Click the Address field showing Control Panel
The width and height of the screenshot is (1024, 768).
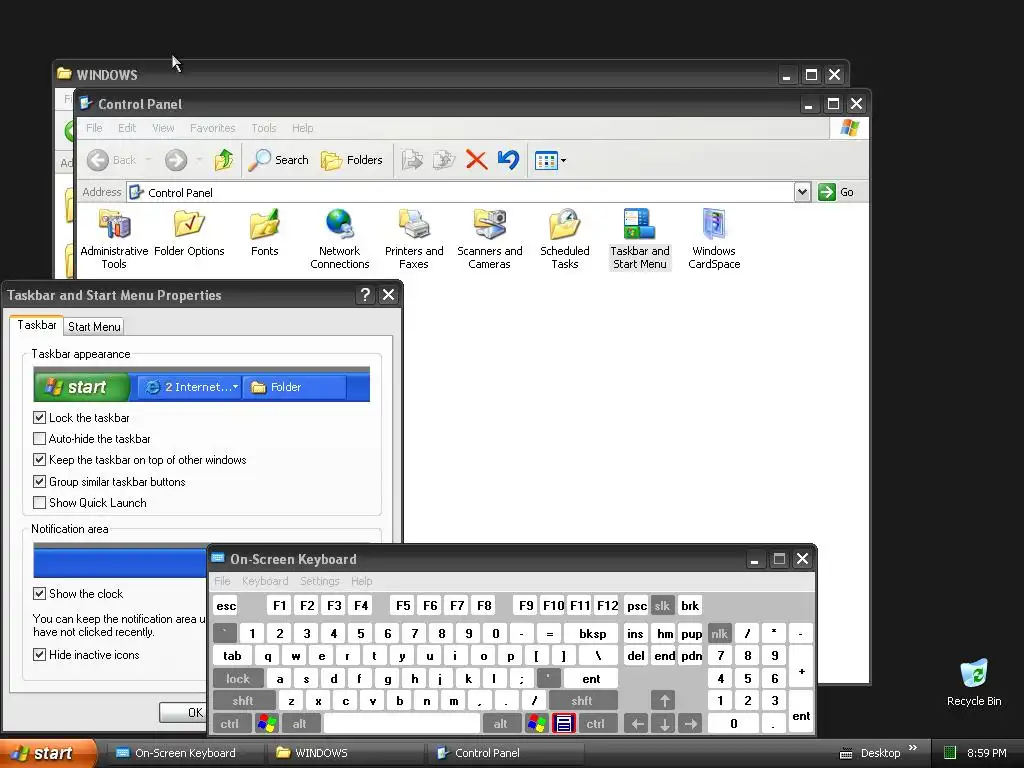460,193
